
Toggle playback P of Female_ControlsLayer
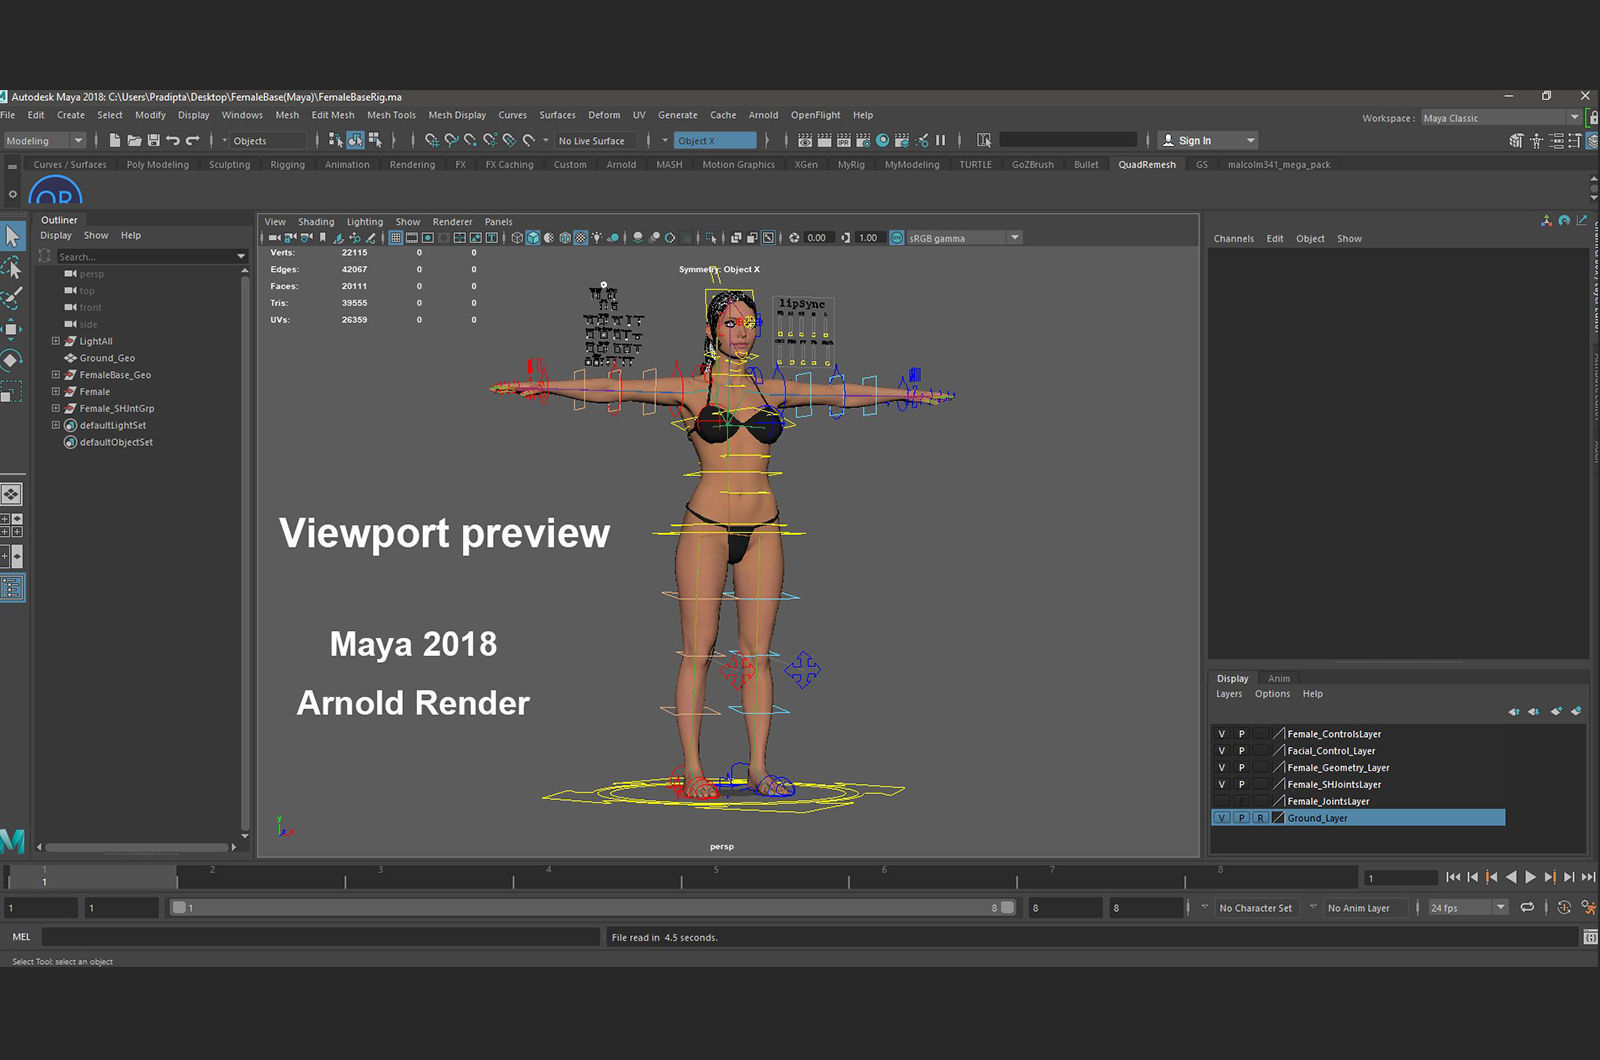tap(1241, 734)
